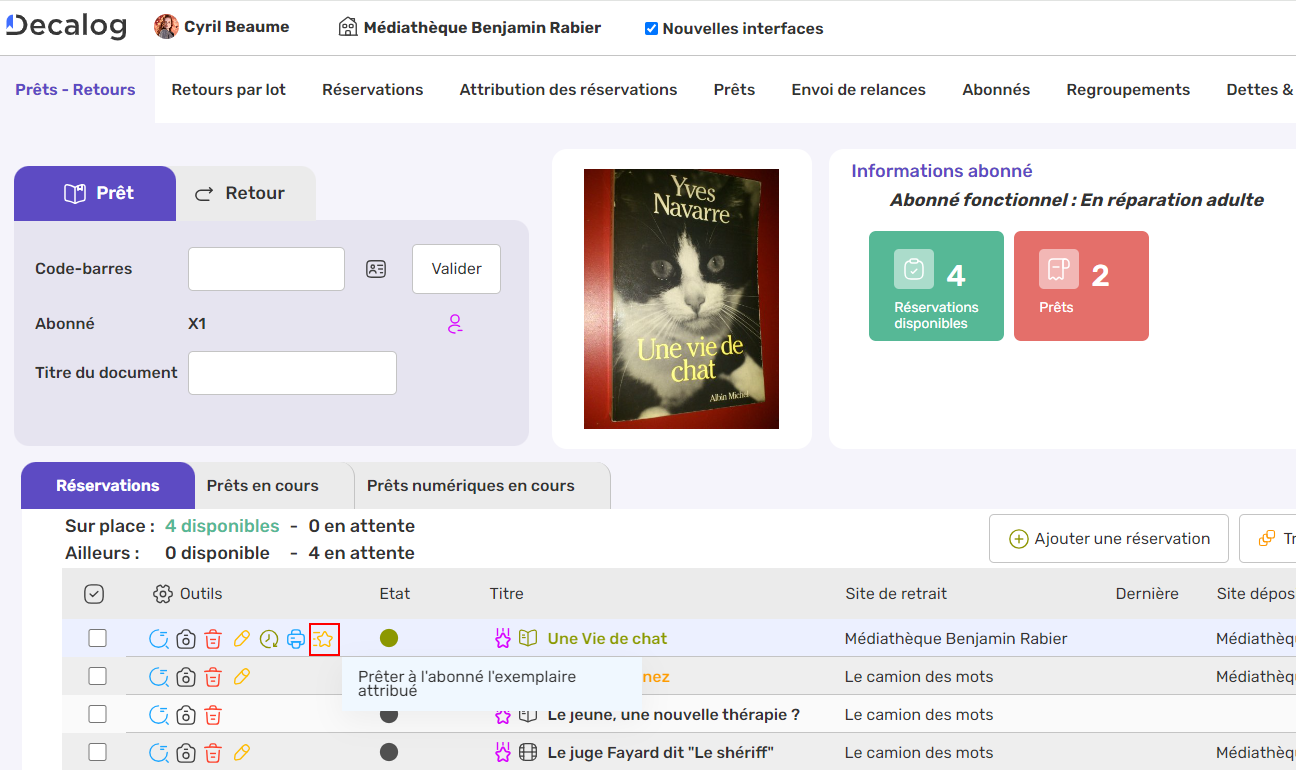The height and width of the screenshot is (770, 1296).
Task: Uncheck the Nouvelles interfaces checkbox
Action: pyautogui.click(x=651, y=28)
